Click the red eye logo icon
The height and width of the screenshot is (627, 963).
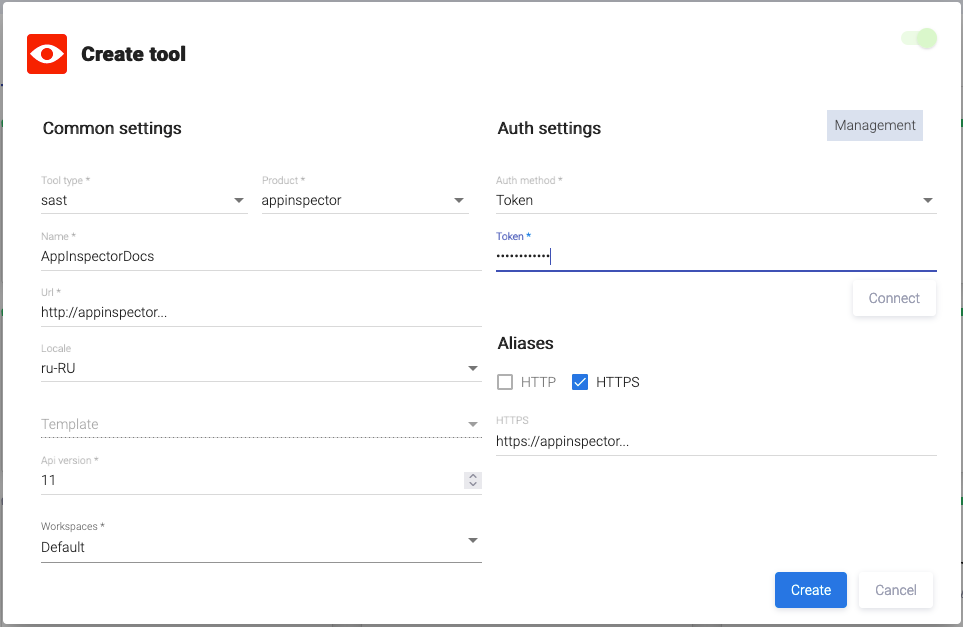[x=47, y=54]
